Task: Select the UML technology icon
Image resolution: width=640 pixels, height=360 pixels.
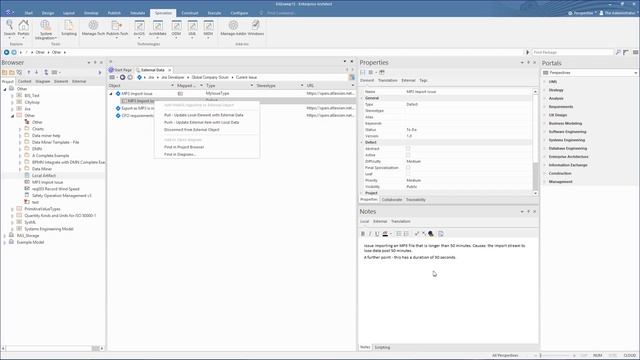Action: (192, 29)
